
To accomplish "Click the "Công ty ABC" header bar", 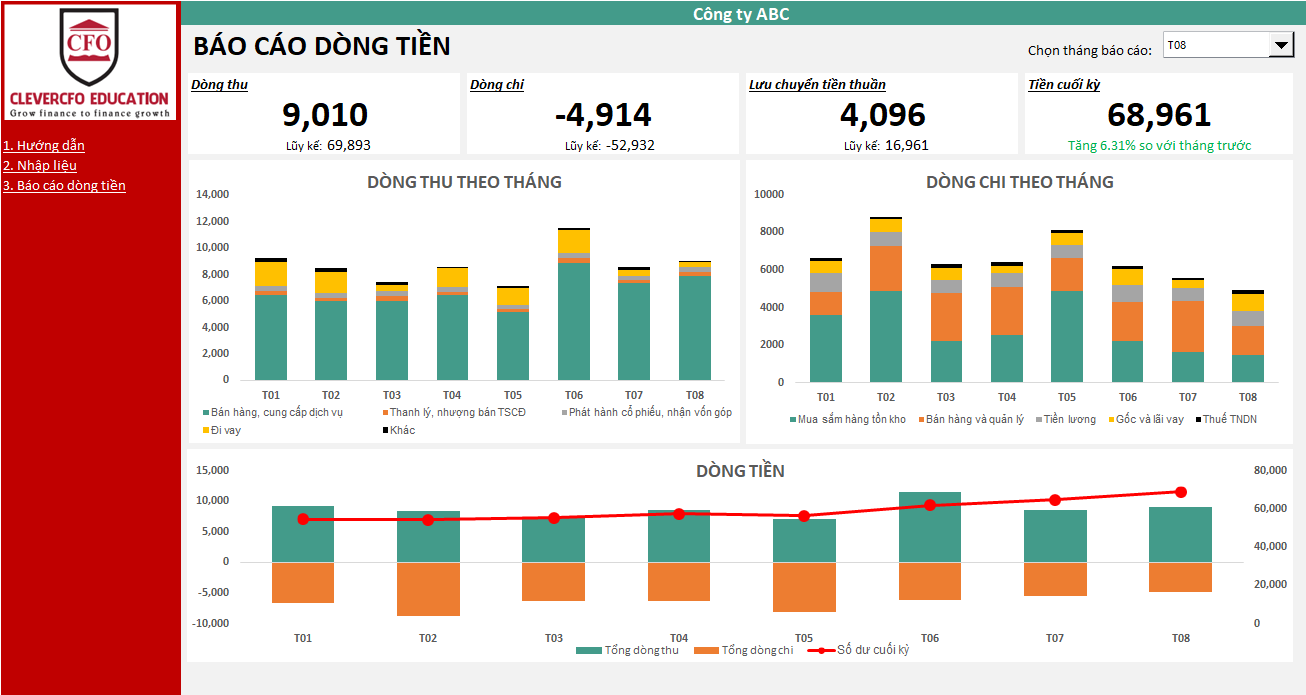I will click(x=740, y=14).
